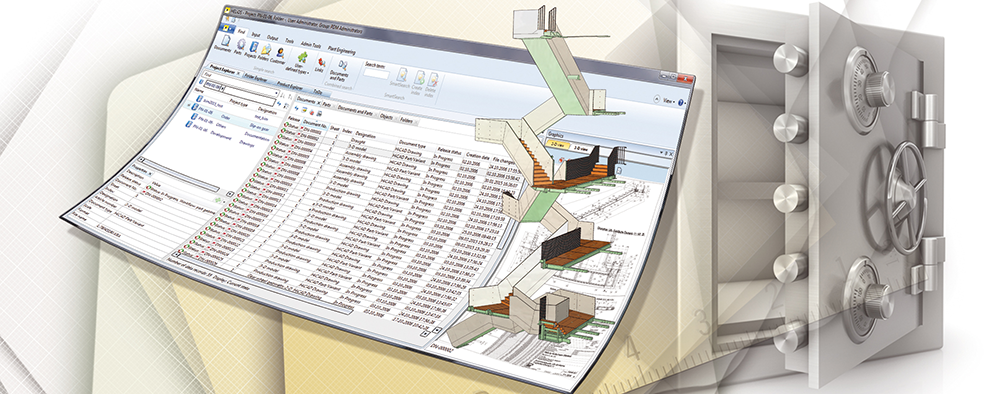Select the Output ribbon tab

click(272, 38)
